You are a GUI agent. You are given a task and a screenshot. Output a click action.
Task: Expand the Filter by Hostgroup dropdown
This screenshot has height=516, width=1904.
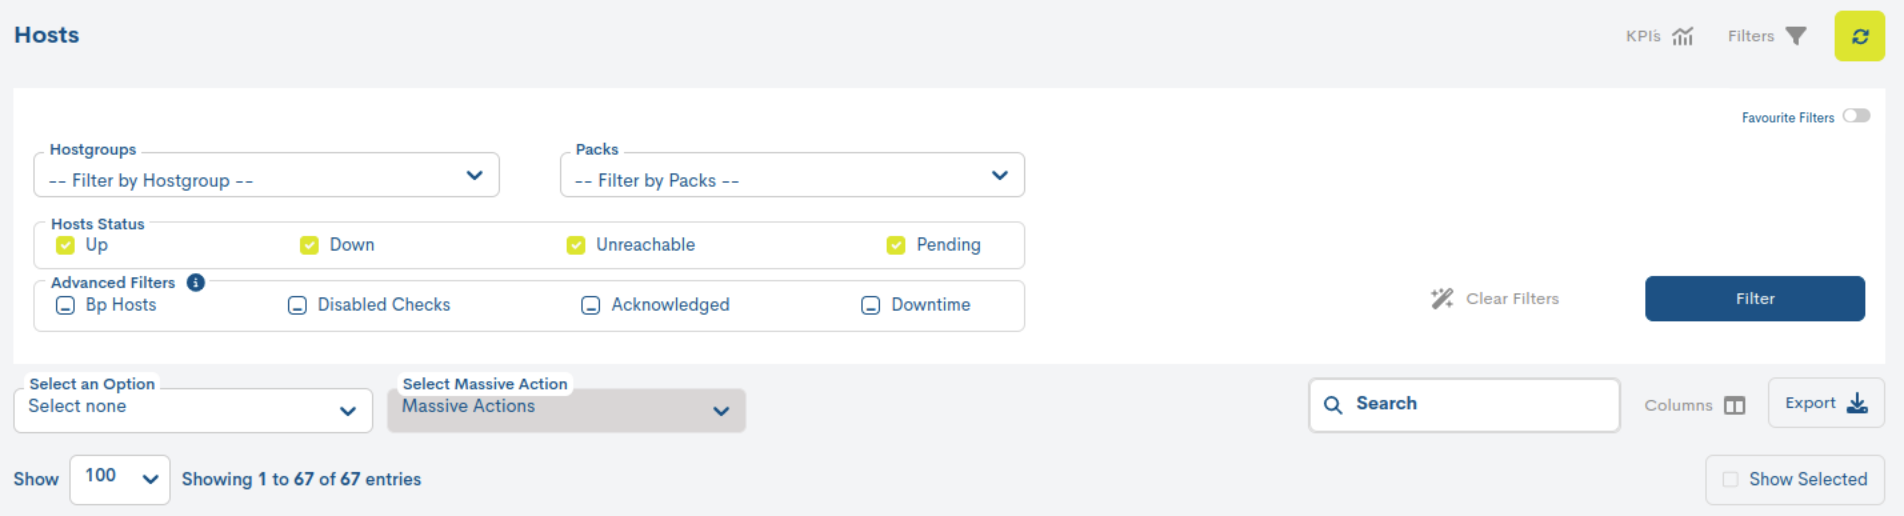point(266,175)
